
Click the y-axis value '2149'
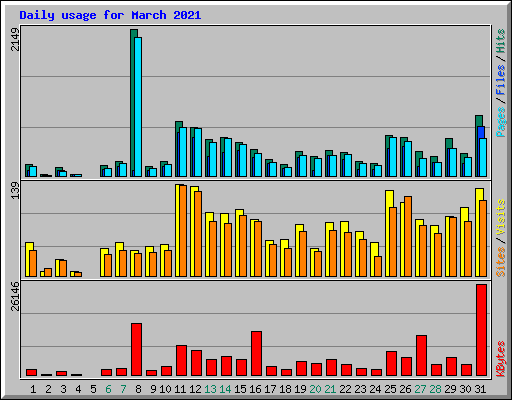15,39
